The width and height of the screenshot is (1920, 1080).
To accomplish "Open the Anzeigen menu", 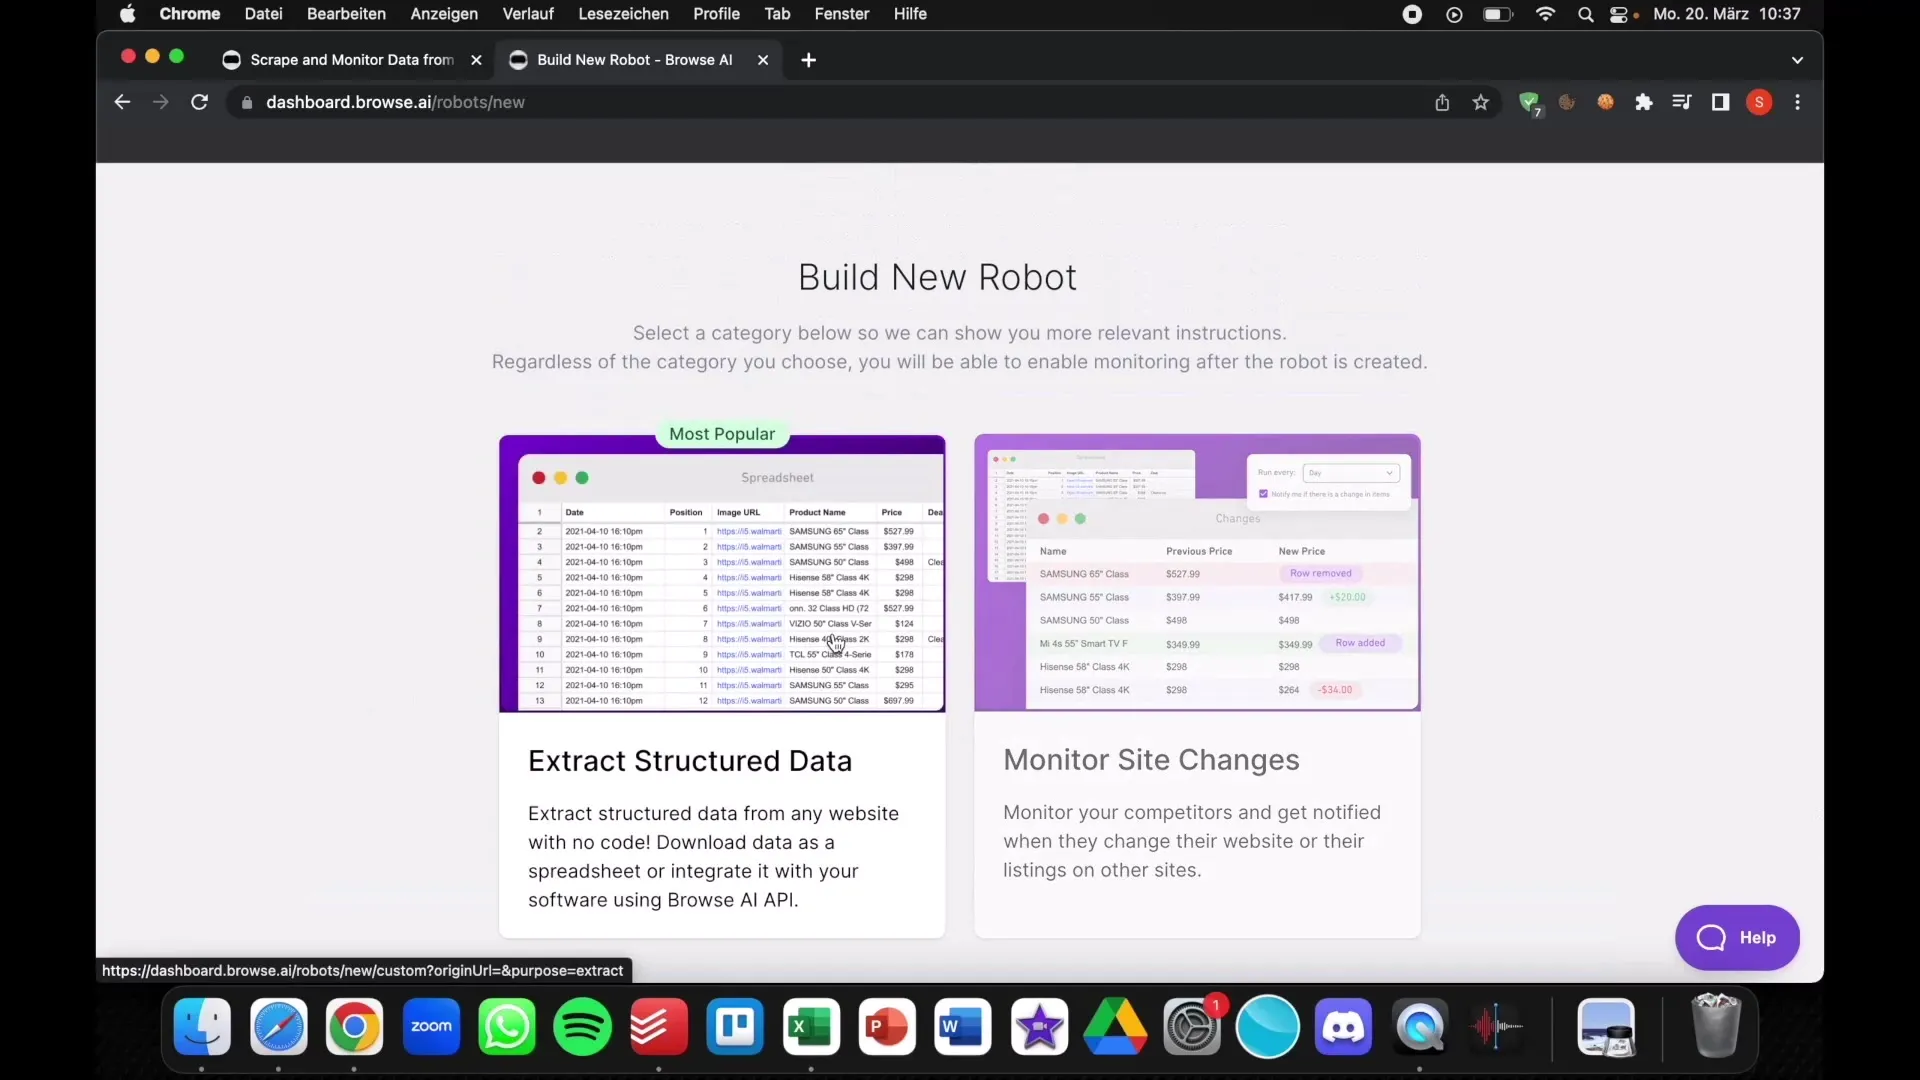I will [444, 14].
